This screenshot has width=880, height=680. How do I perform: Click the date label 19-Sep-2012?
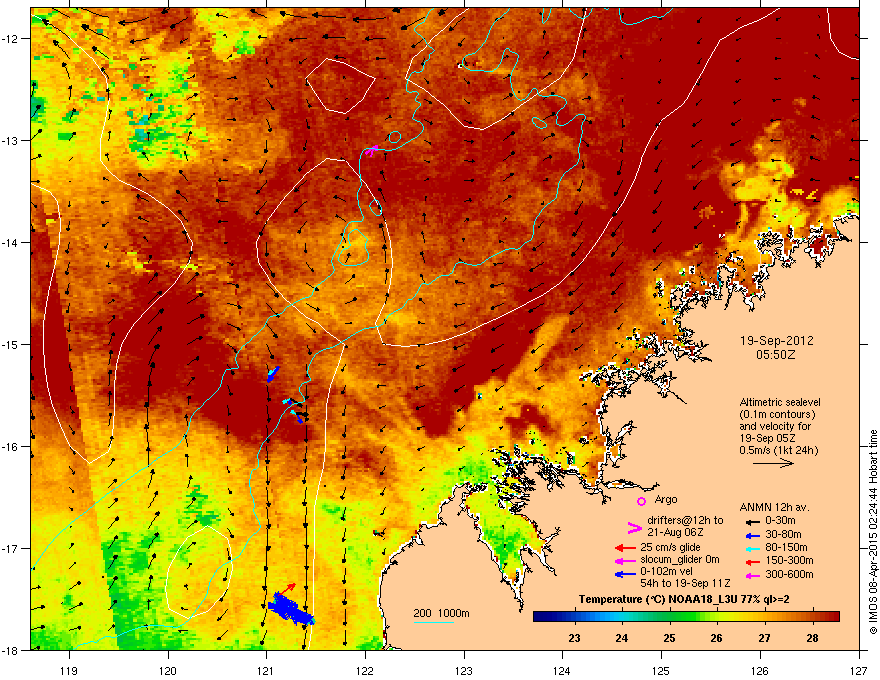(x=776, y=341)
